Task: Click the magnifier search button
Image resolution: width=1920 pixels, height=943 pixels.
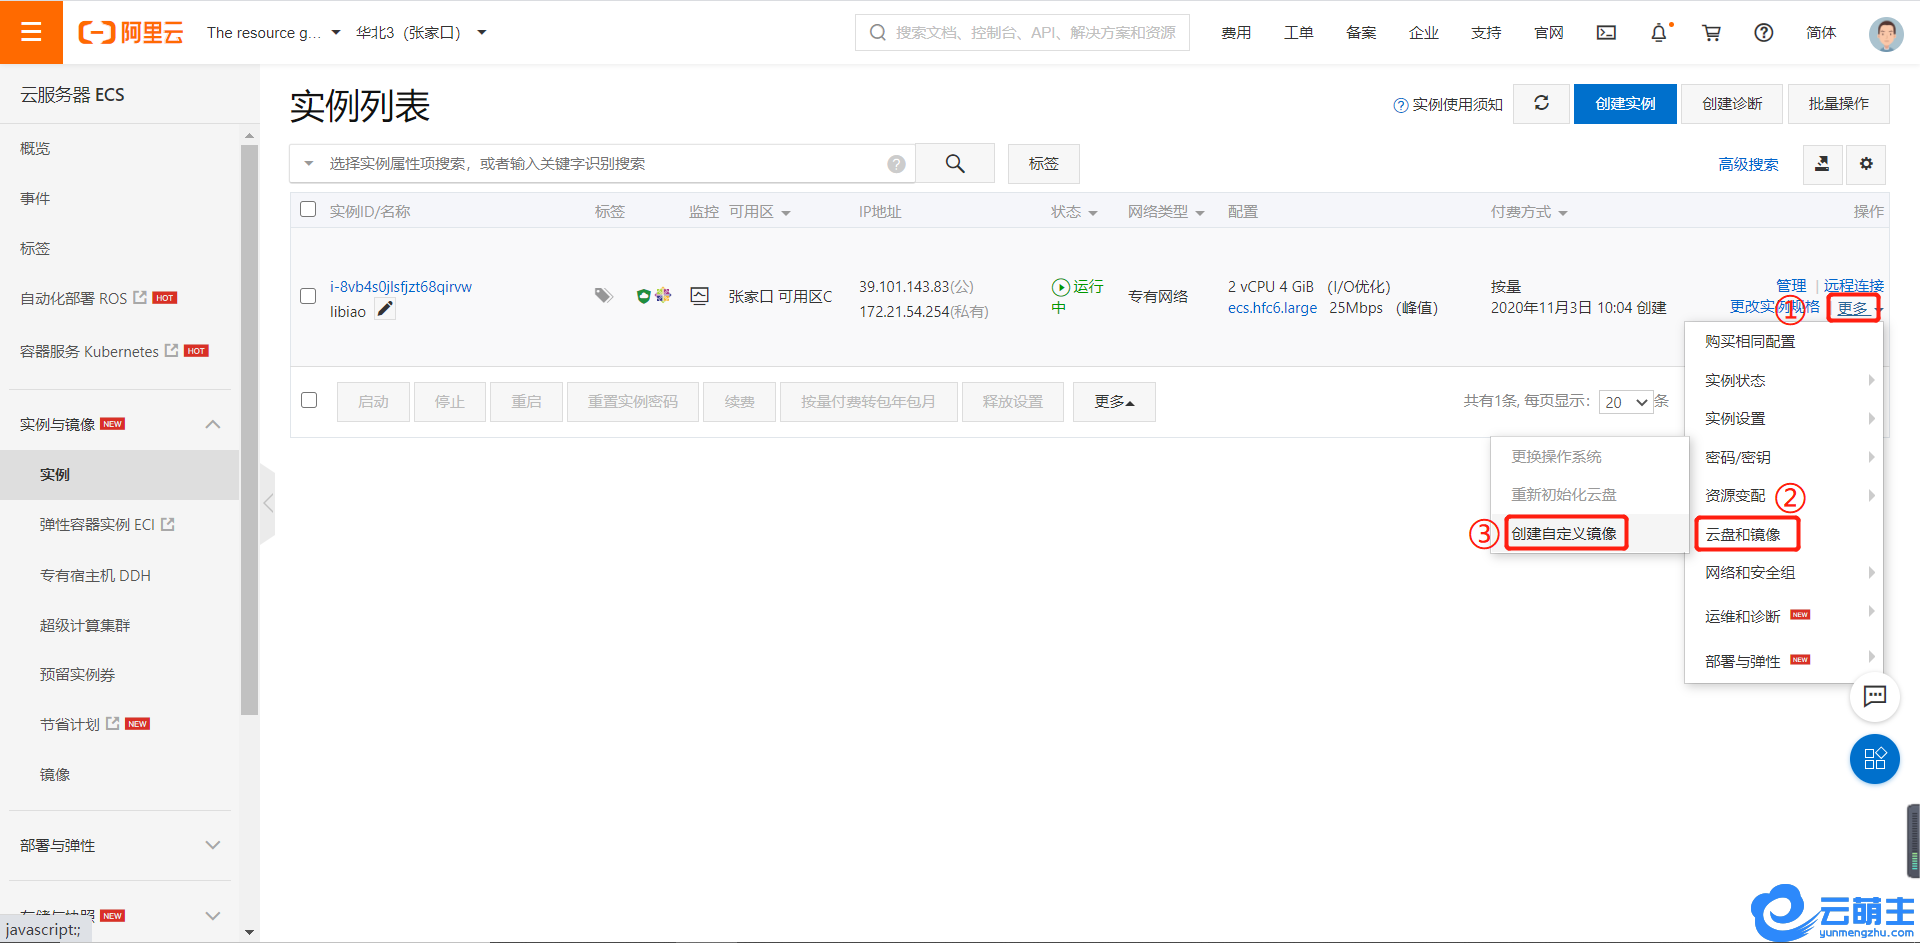Action: (955, 164)
